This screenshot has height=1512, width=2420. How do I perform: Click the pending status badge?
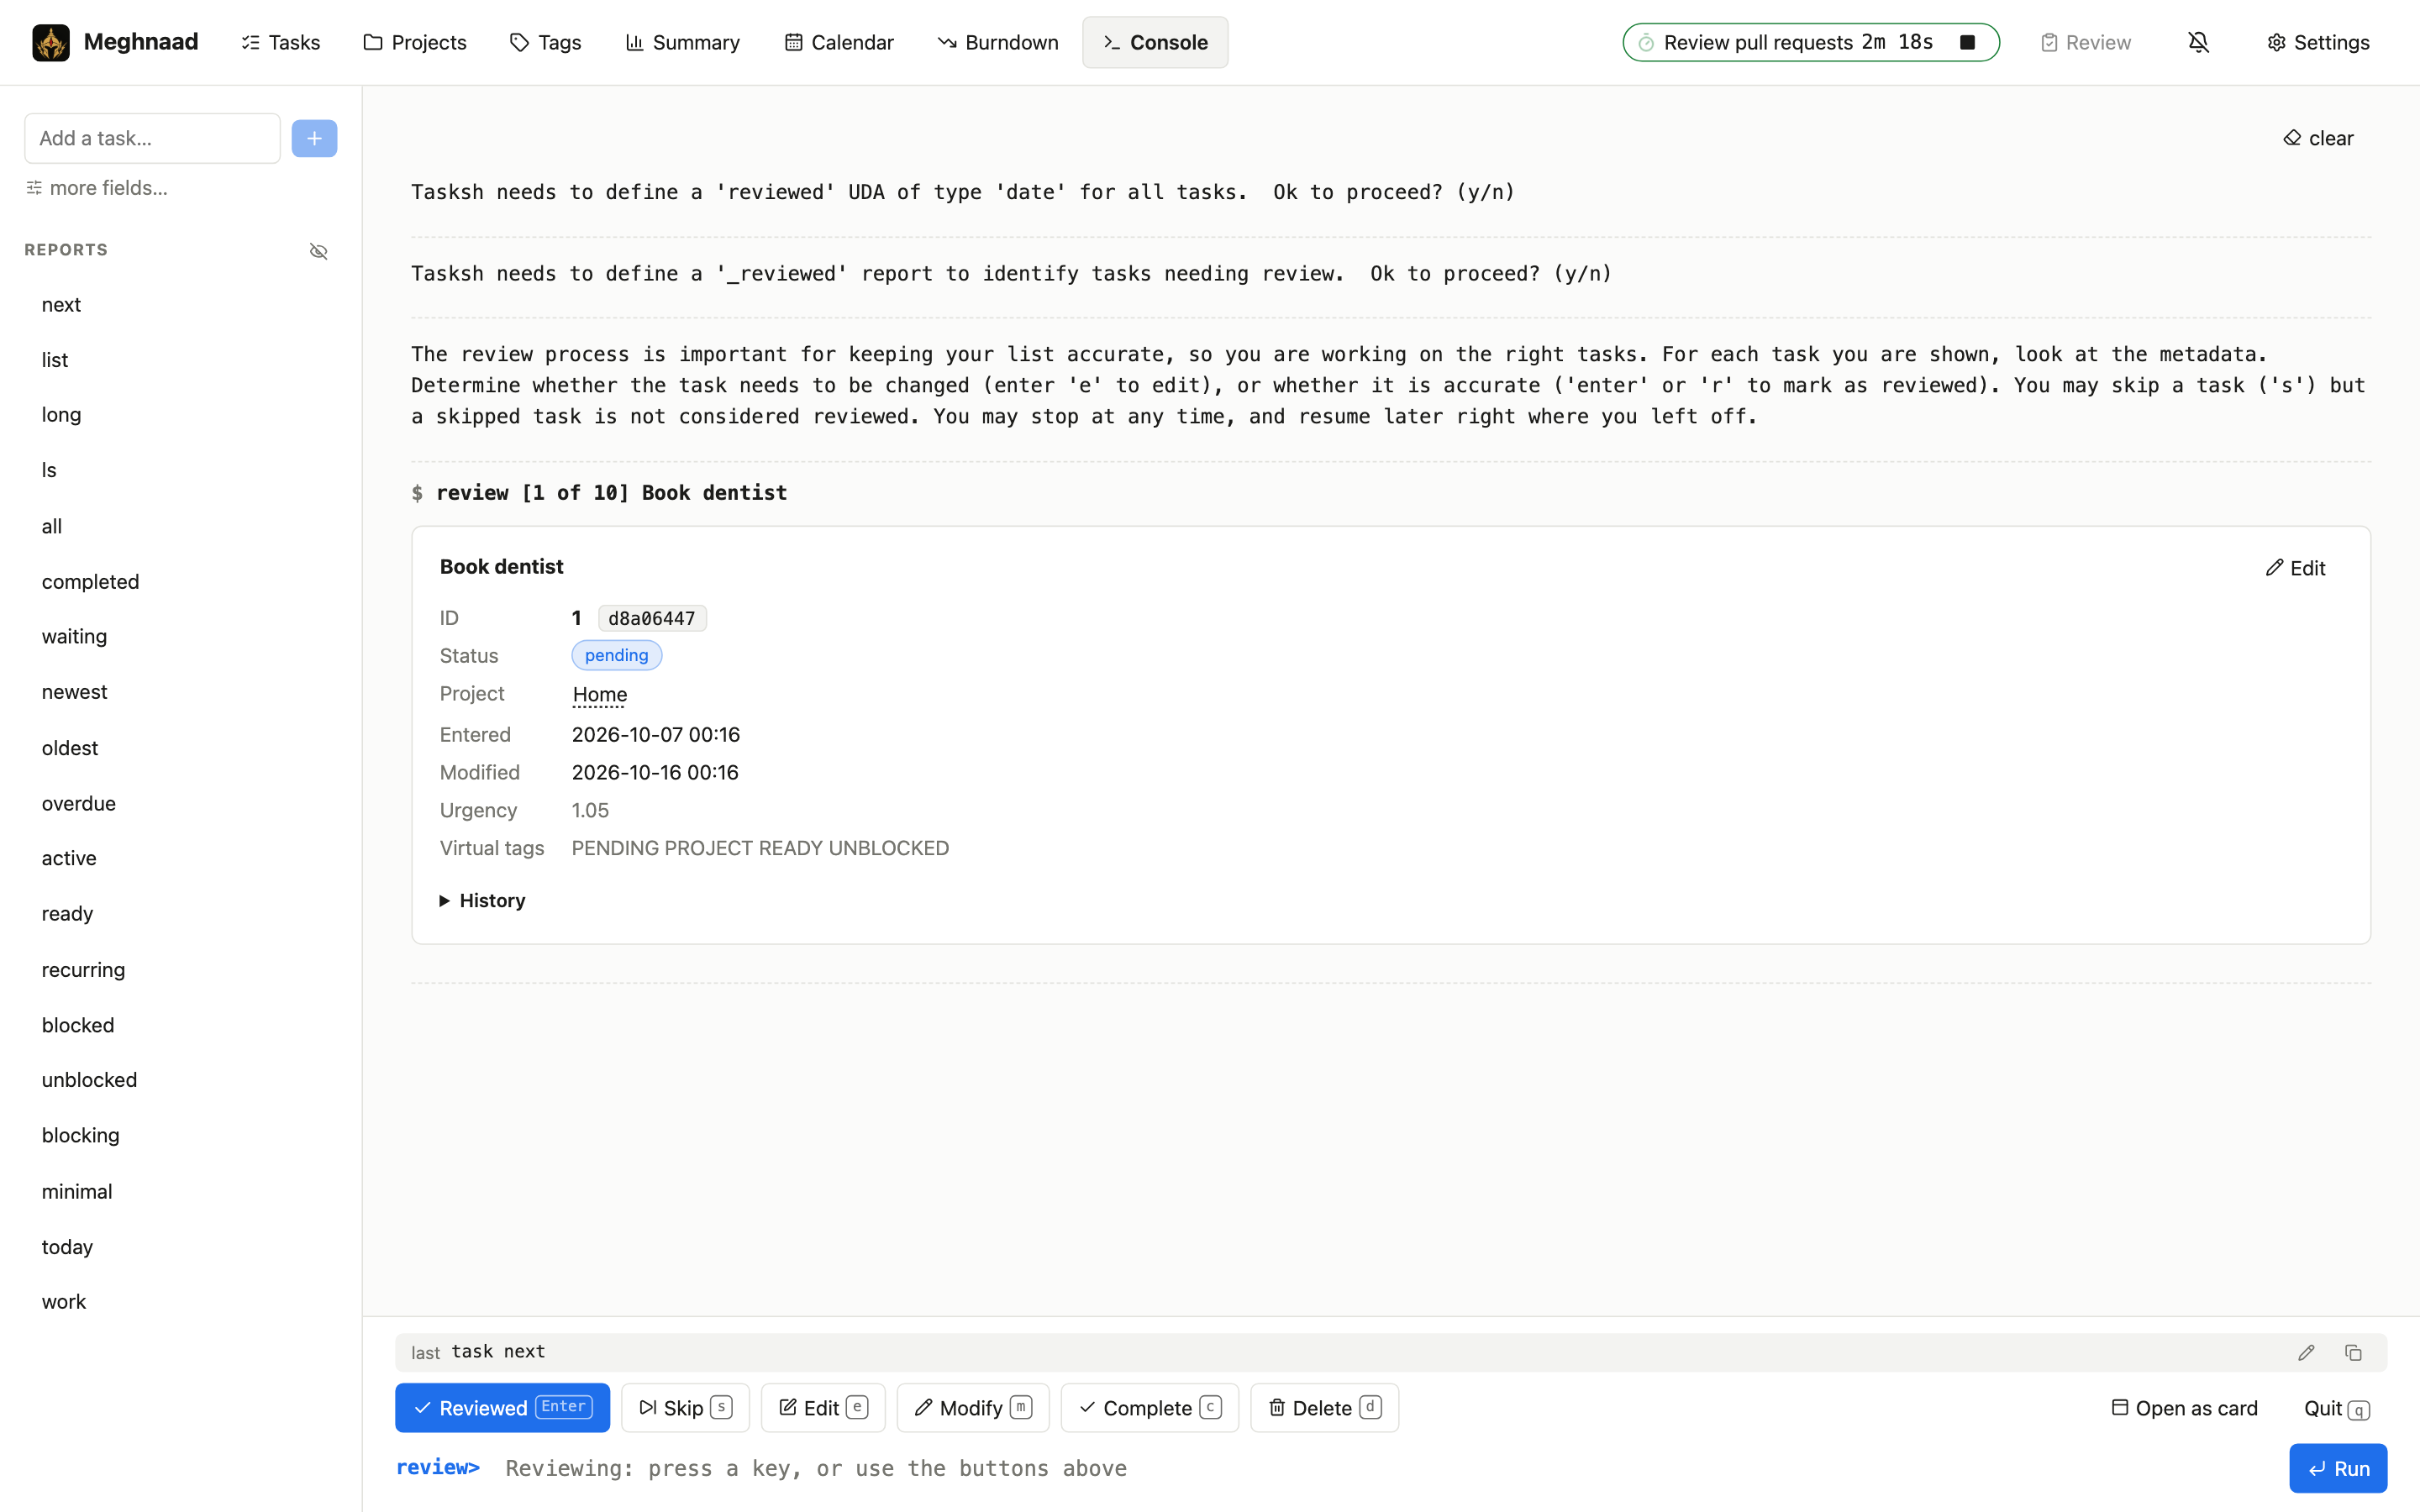[x=616, y=655]
